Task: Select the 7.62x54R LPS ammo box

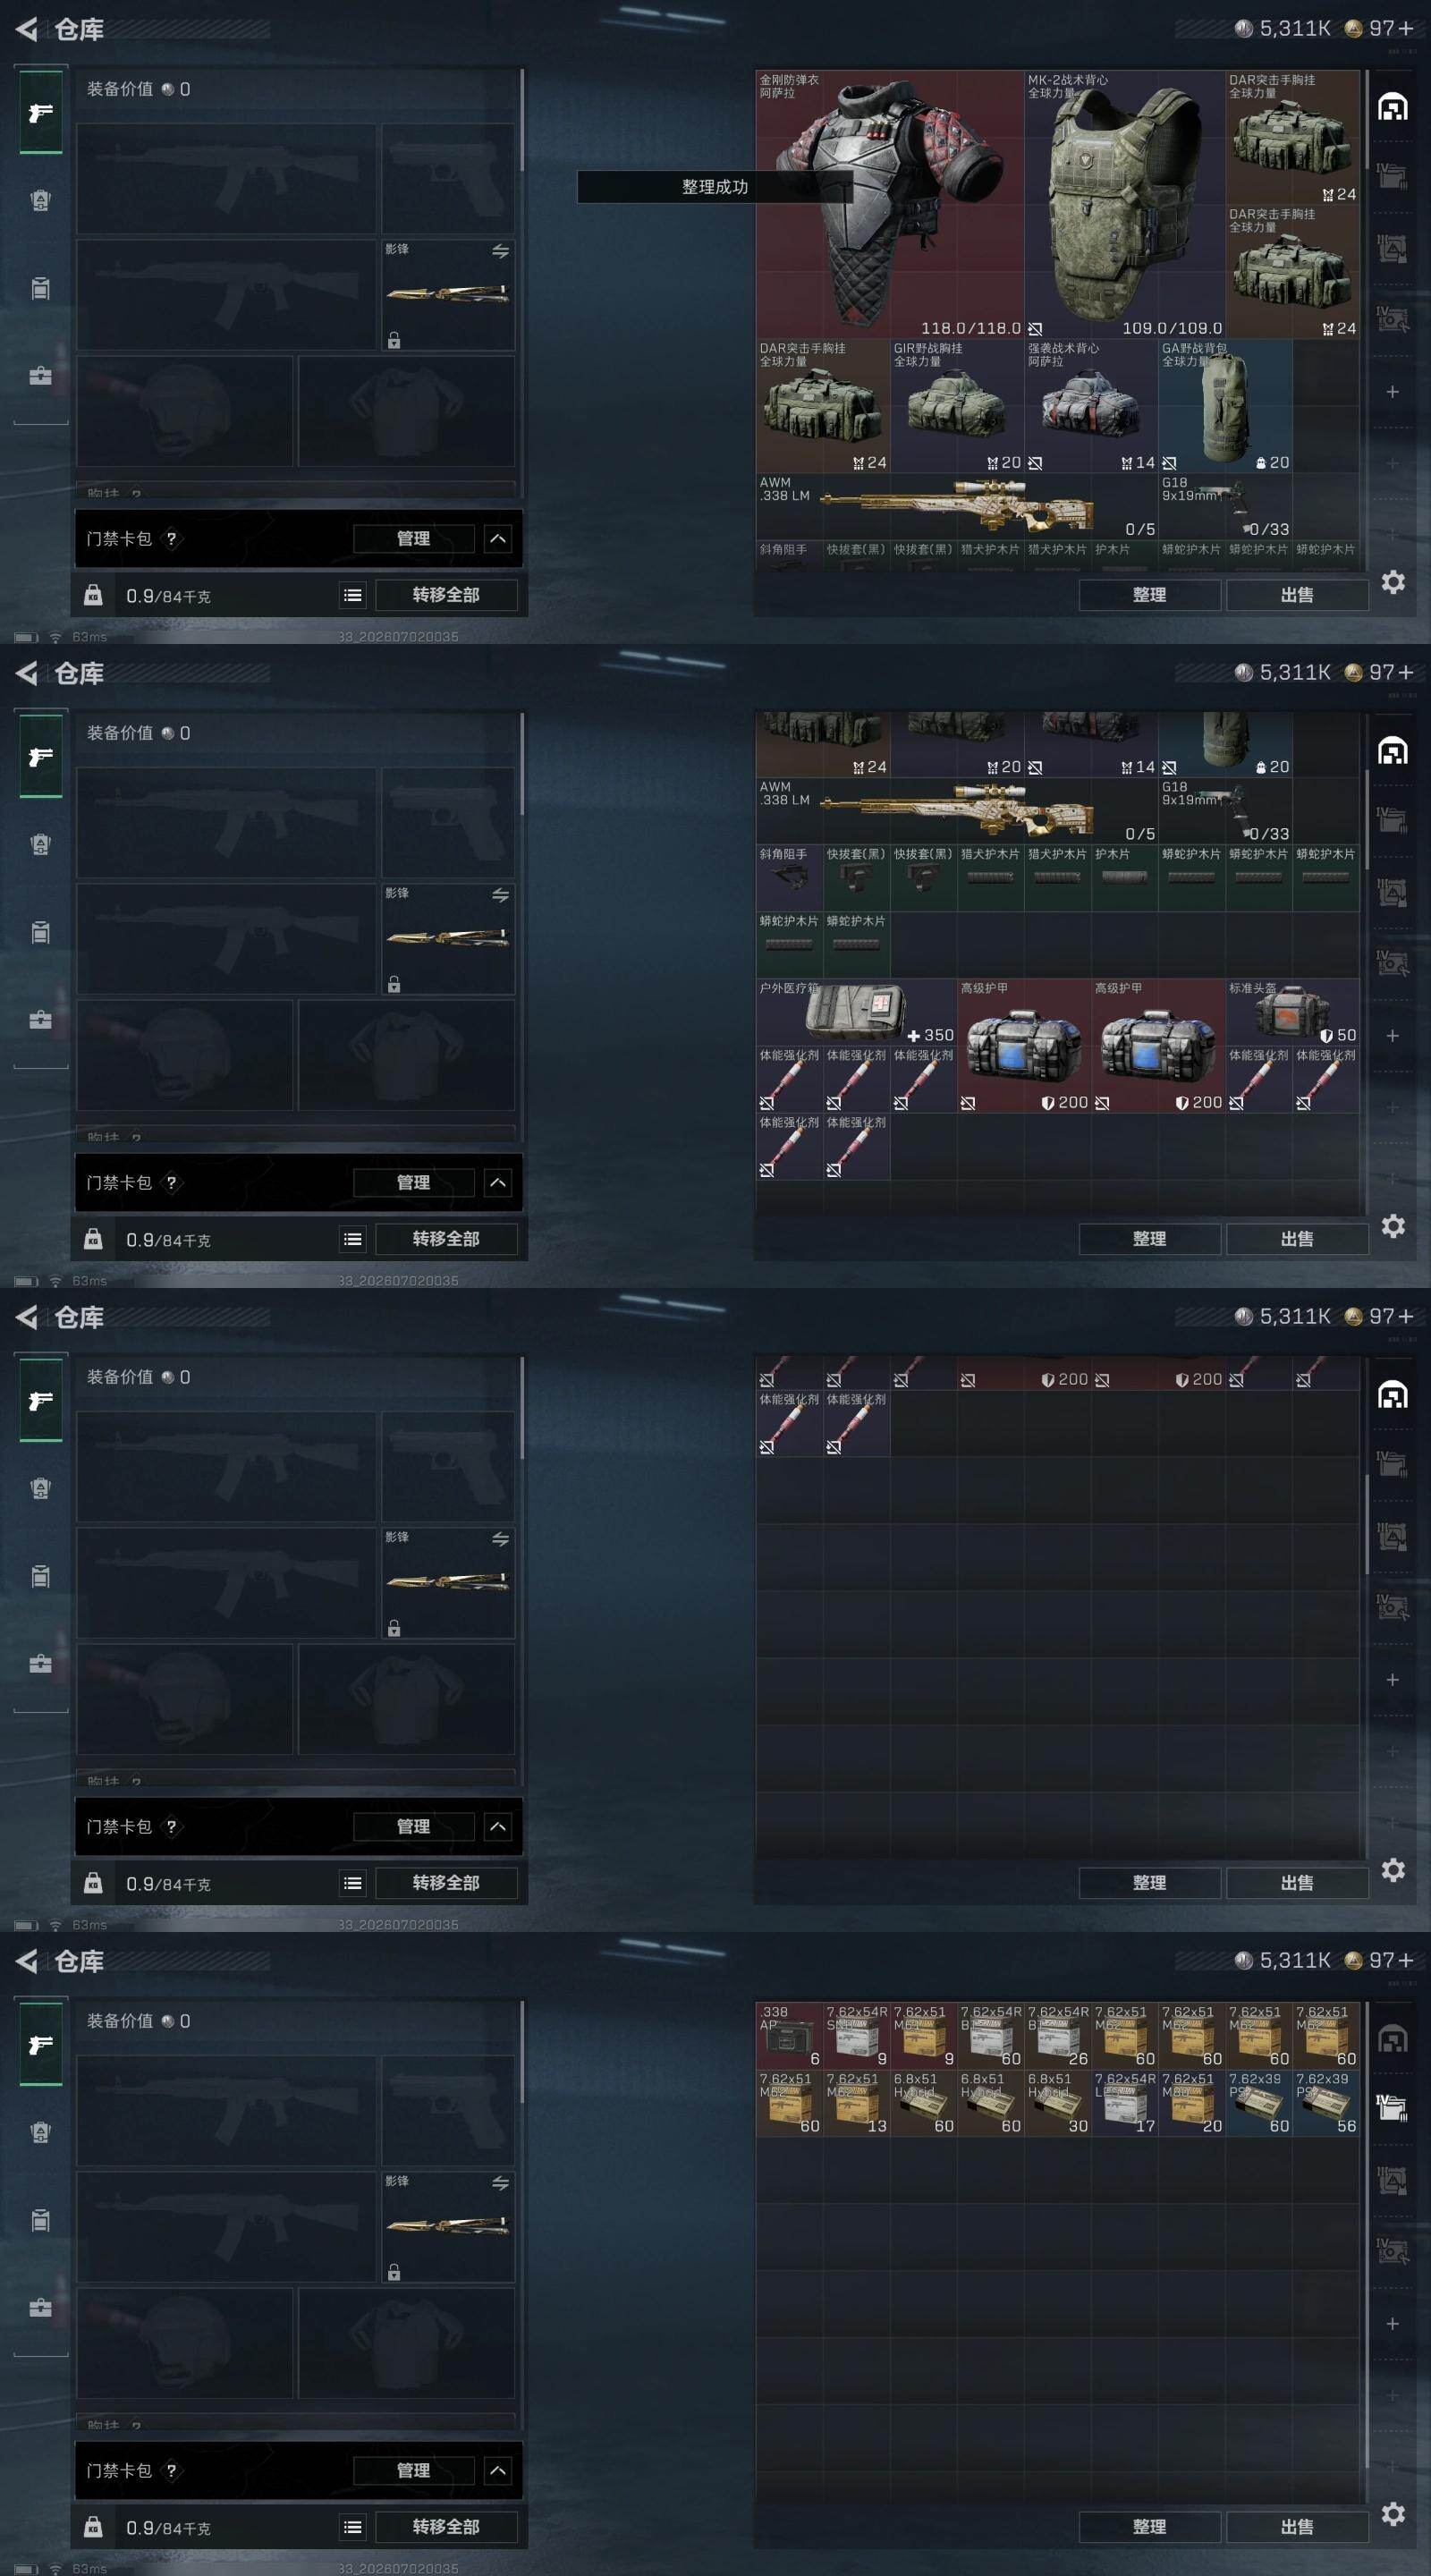Action: [1124, 2102]
